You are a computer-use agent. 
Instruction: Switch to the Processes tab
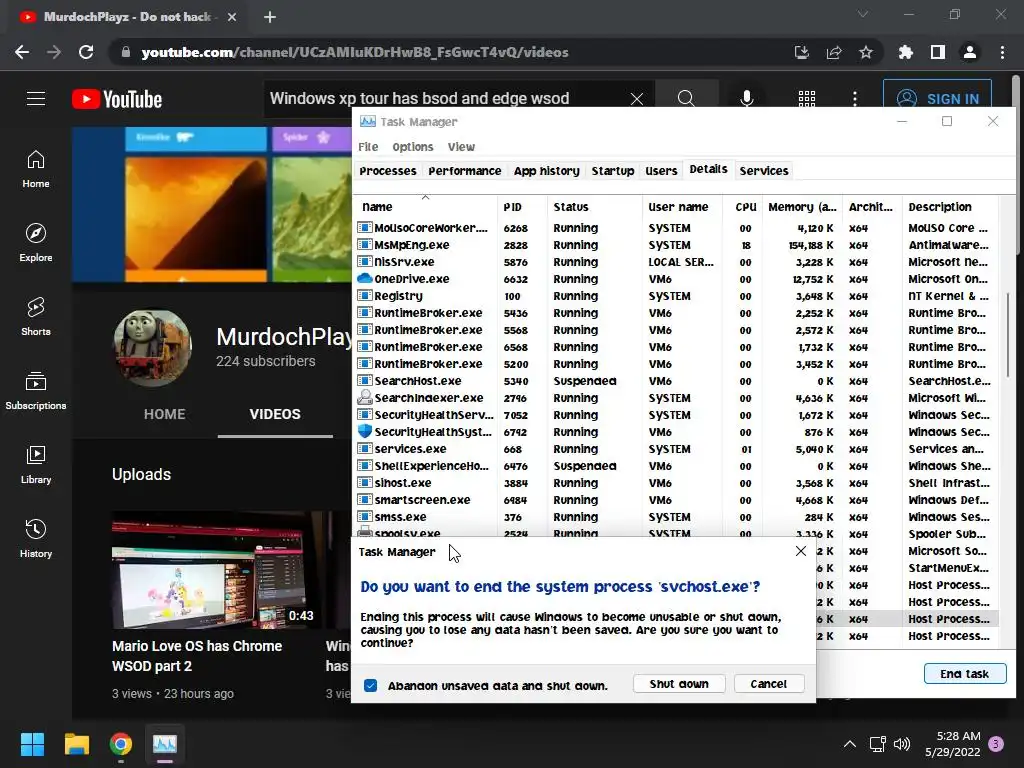[x=388, y=170]
